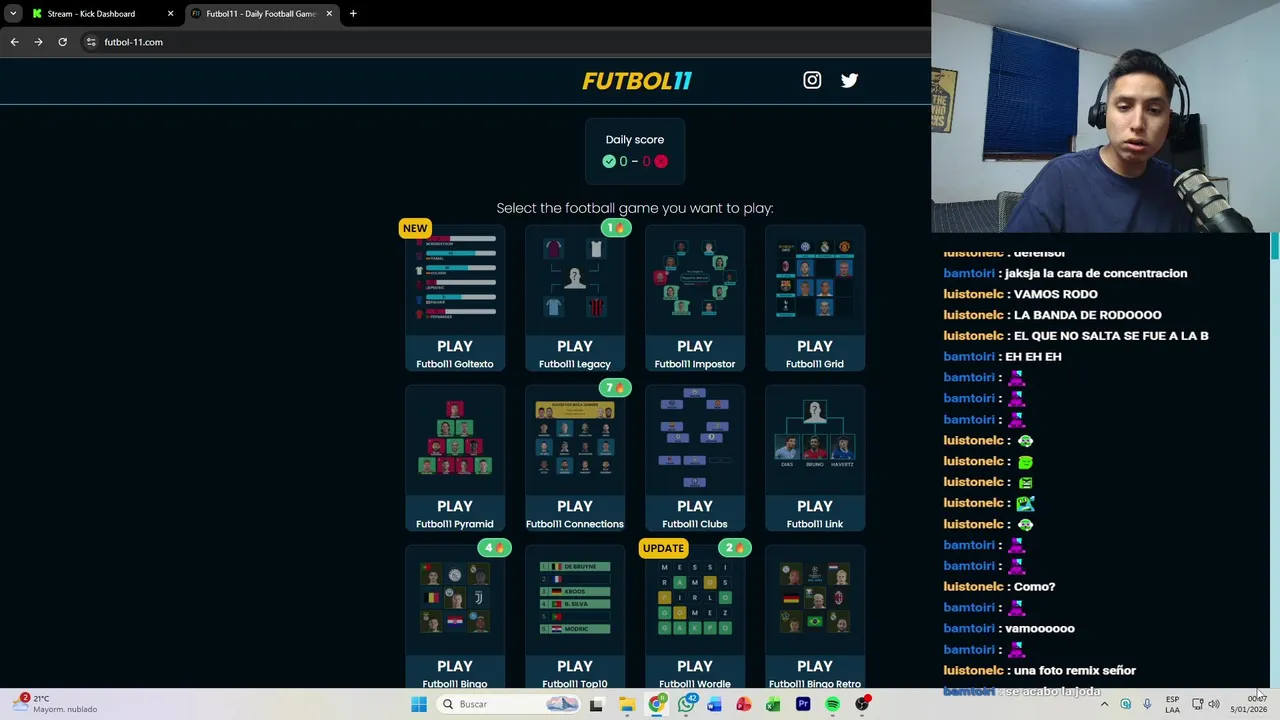Image resolution: width=1280 pixels, height=720 pixels.
Task: Open the Connections game preview thumbnail
Action: [575, 439]
